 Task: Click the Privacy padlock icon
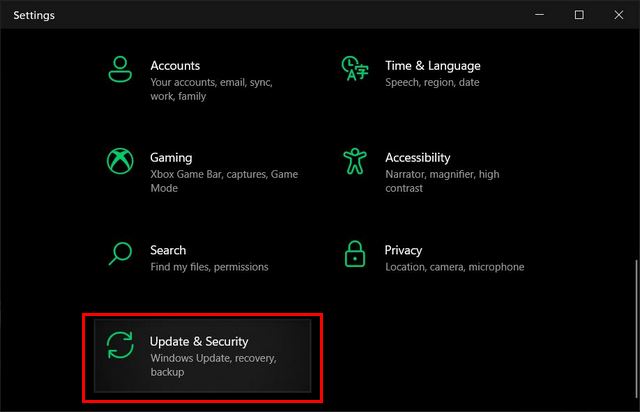click(355, 254)
